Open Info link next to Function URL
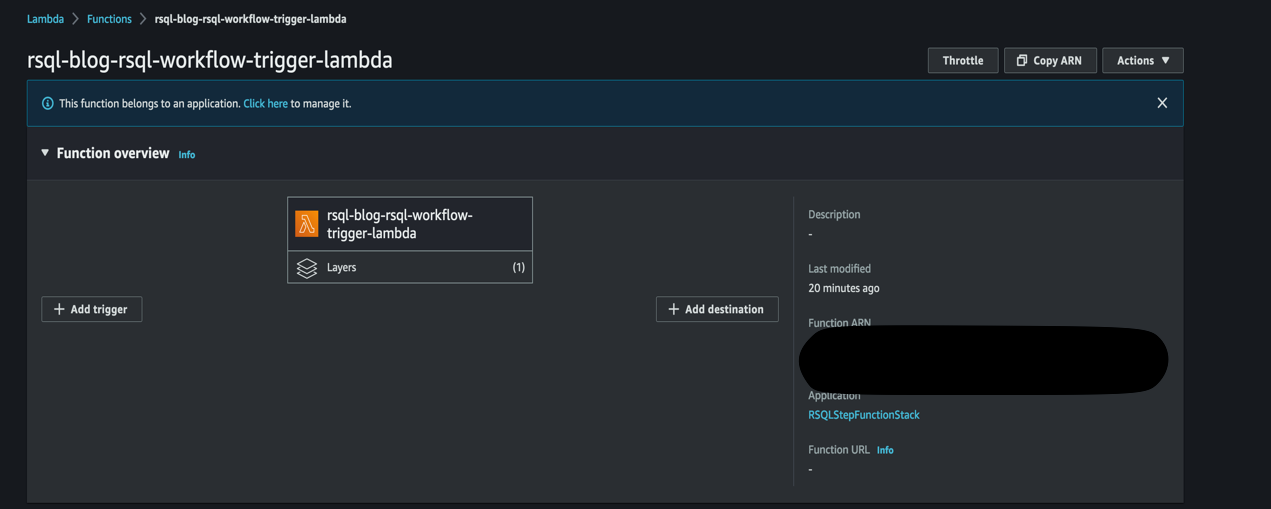1271x509 pixels. coord(885,451)
